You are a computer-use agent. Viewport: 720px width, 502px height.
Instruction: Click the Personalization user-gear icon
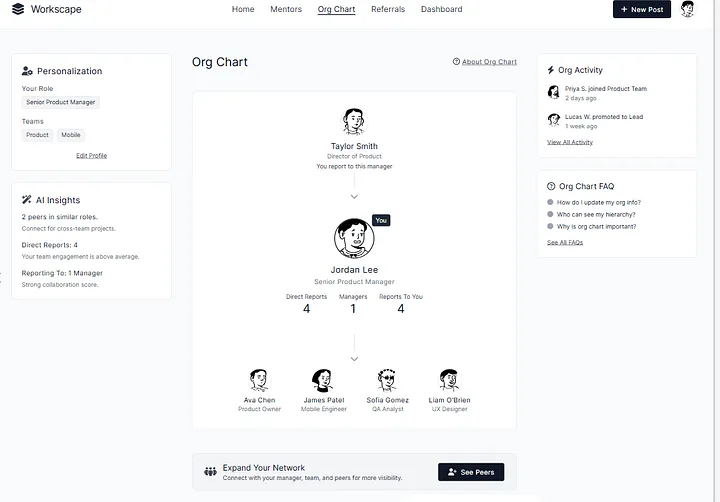point(27,71)
